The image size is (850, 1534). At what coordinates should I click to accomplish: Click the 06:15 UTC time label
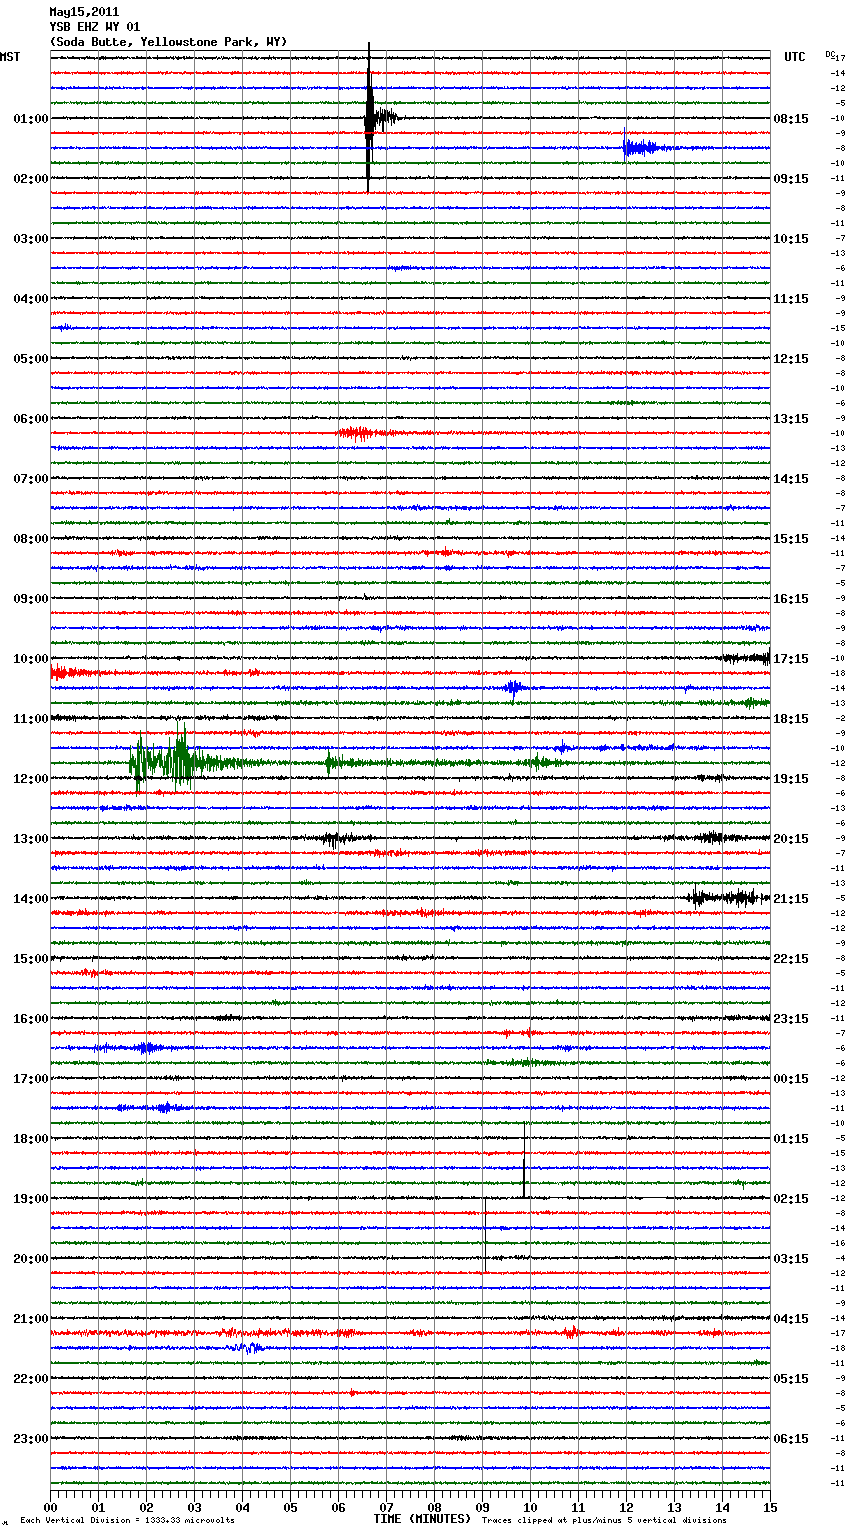coord(791,1439)
